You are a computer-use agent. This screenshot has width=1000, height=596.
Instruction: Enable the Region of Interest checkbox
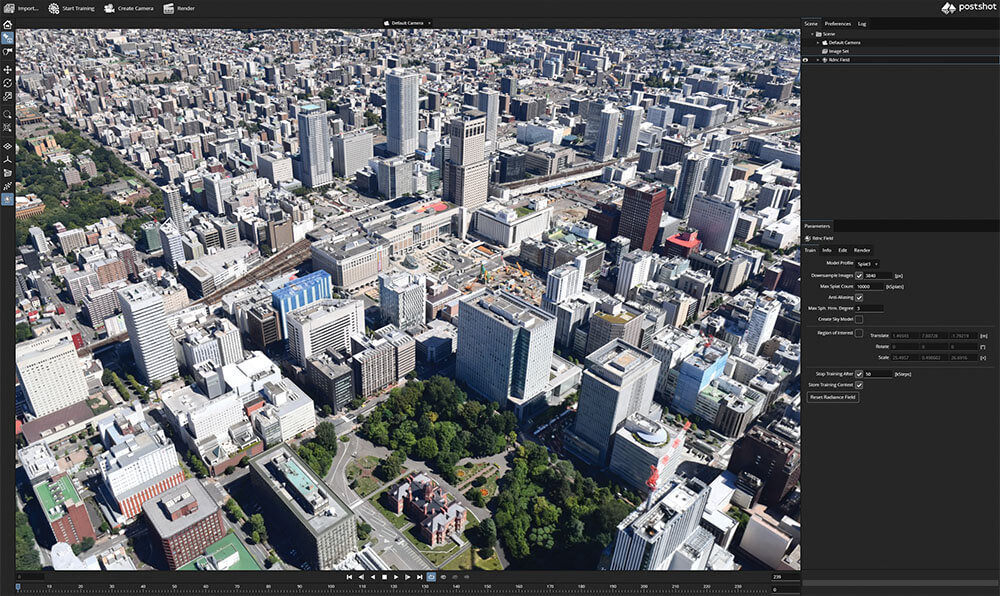tap(859, 333)
